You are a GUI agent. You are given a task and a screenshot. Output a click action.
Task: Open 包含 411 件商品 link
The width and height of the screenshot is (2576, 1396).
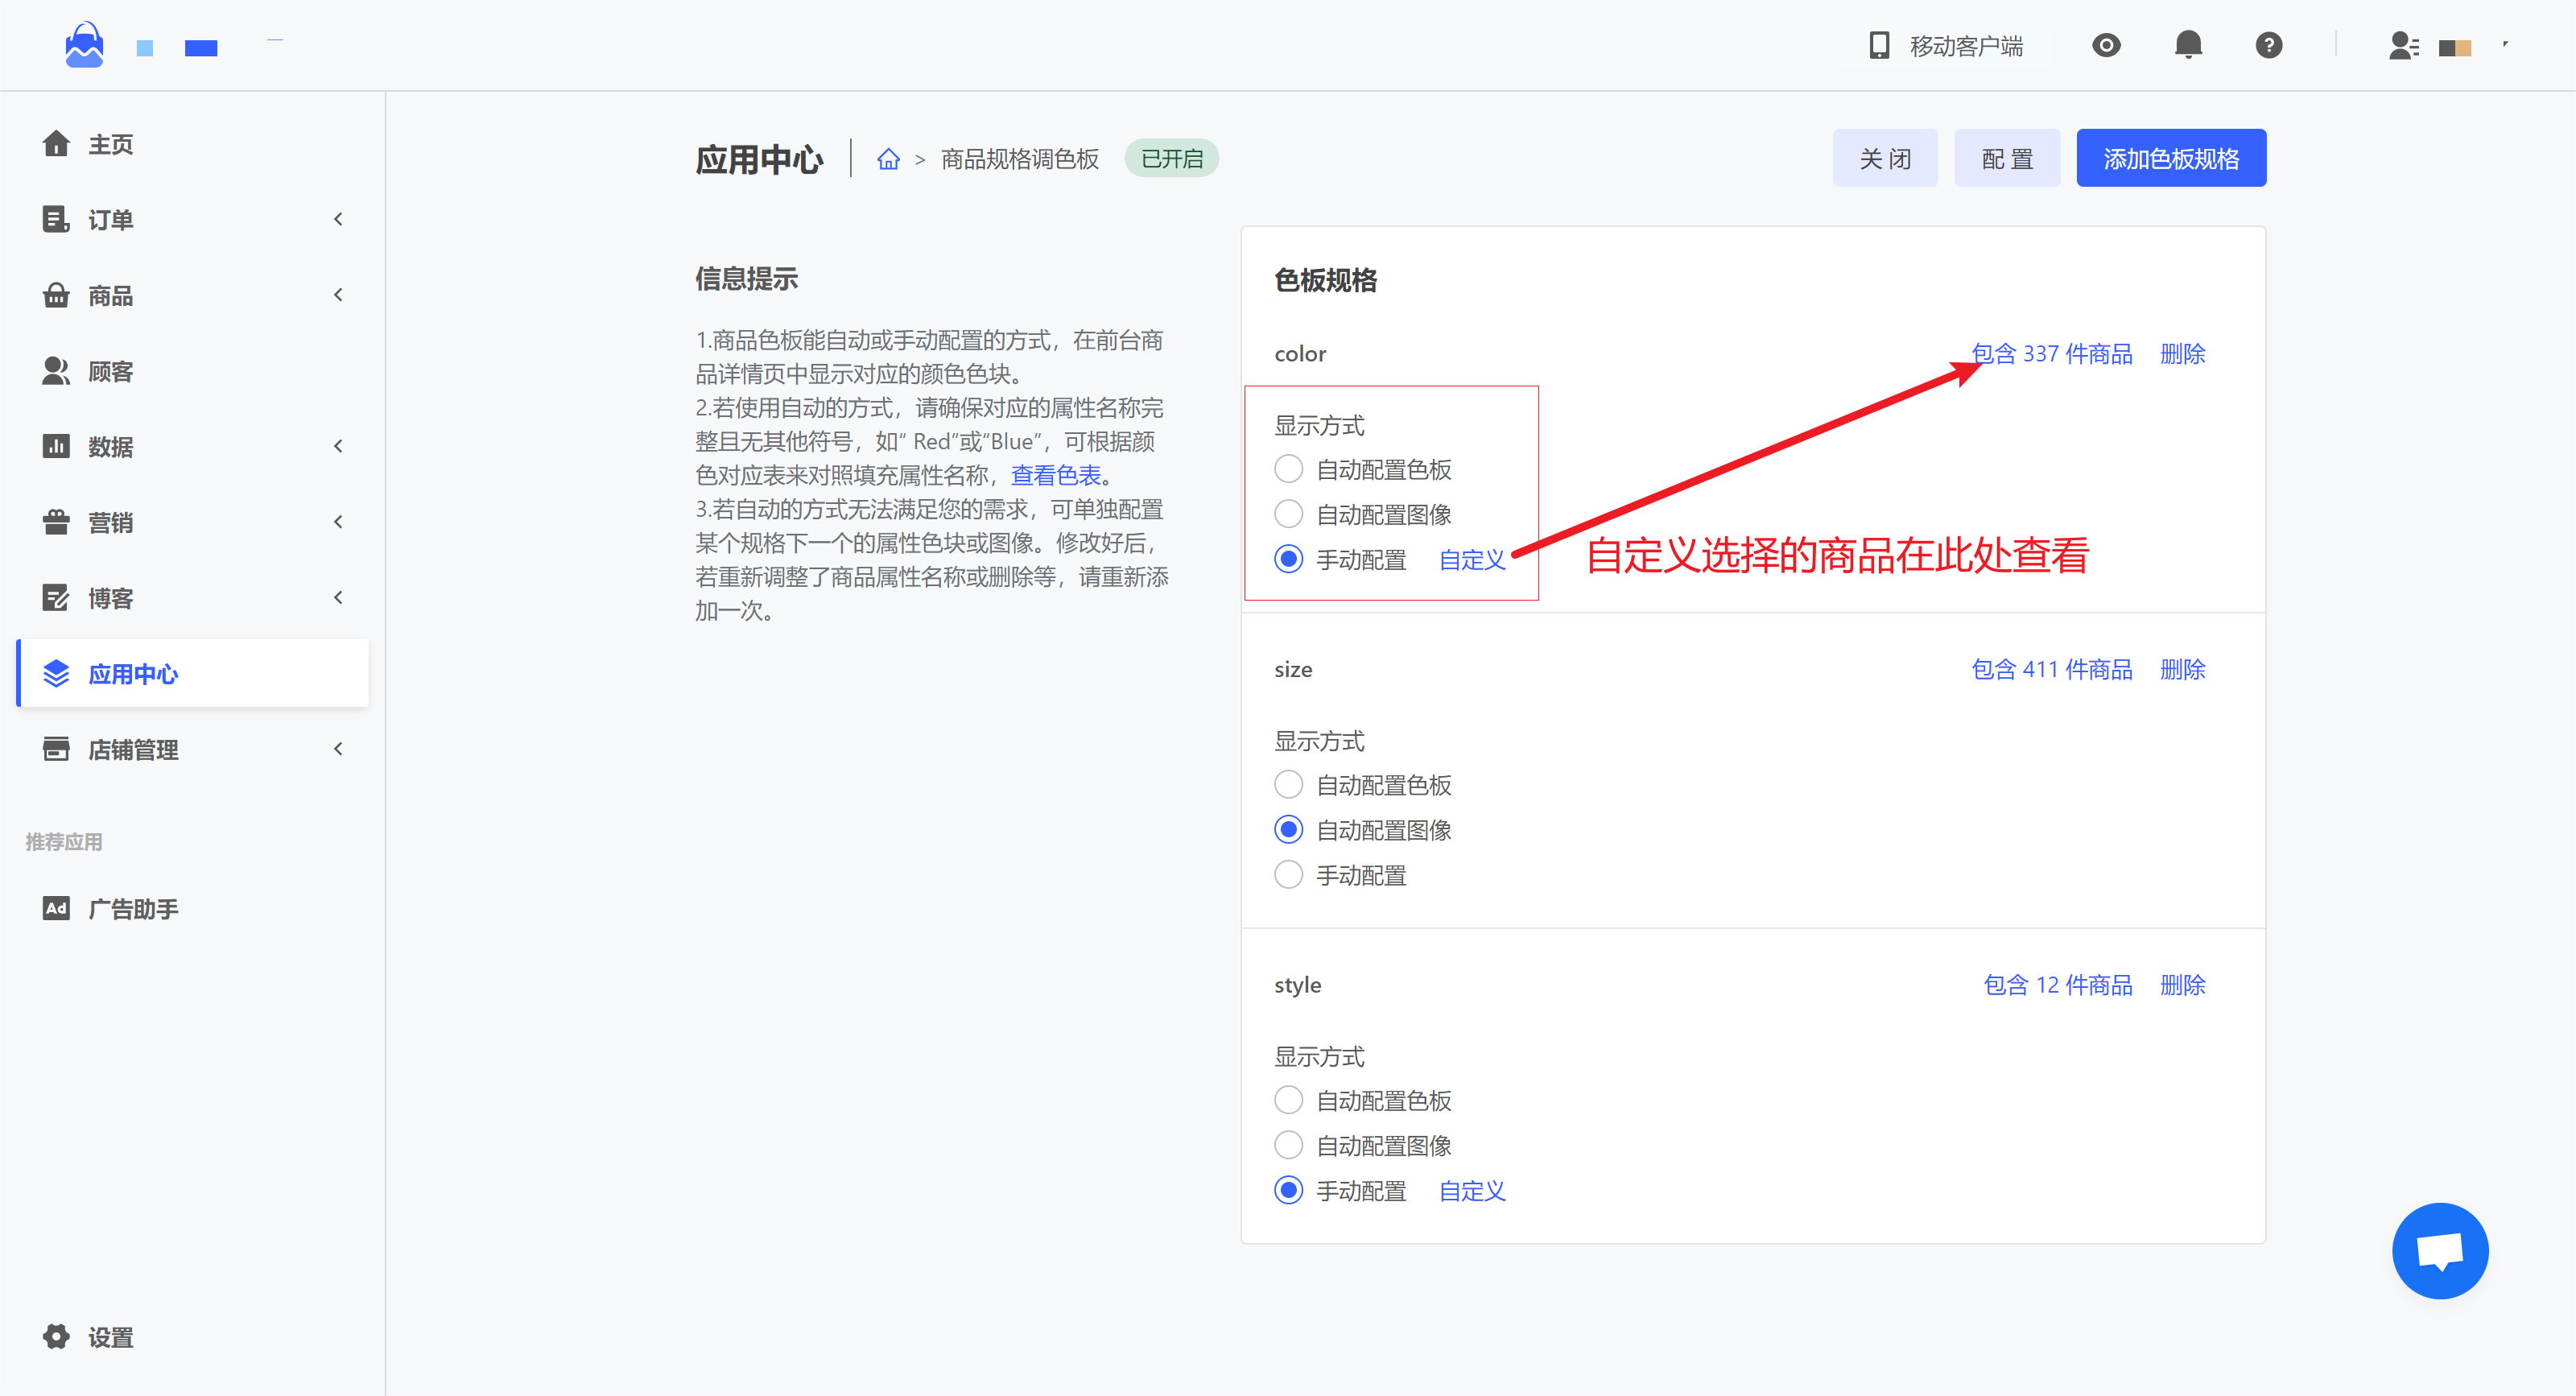click(x=2052, y=669)
